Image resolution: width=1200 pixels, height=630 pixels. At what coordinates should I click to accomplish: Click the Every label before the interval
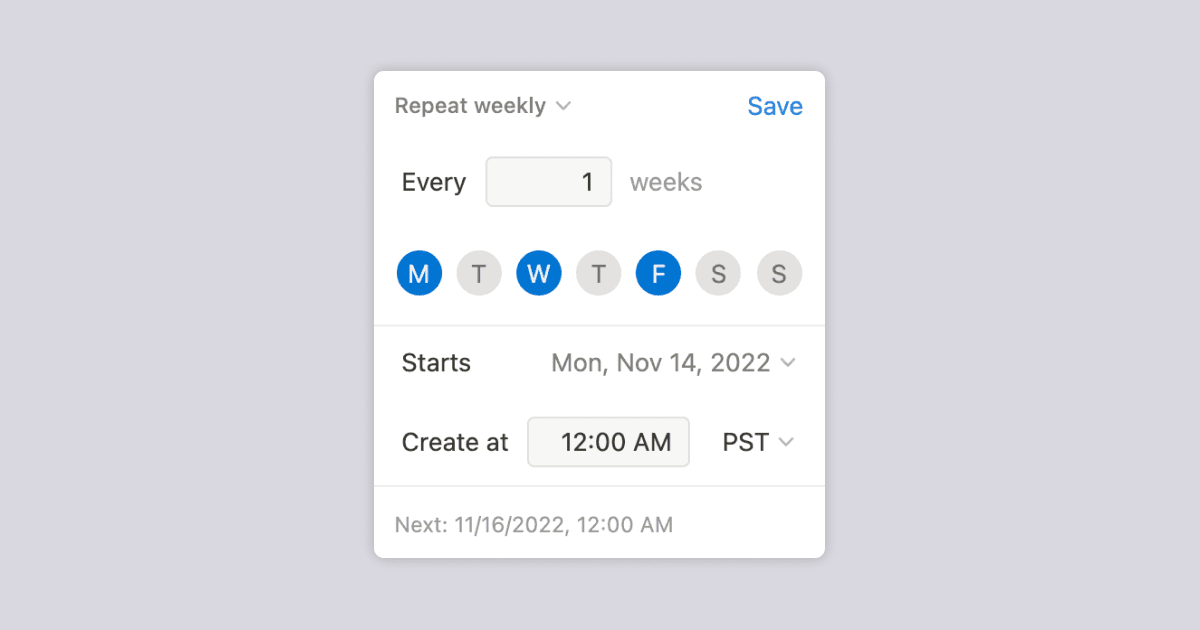(x=434, y=181)
